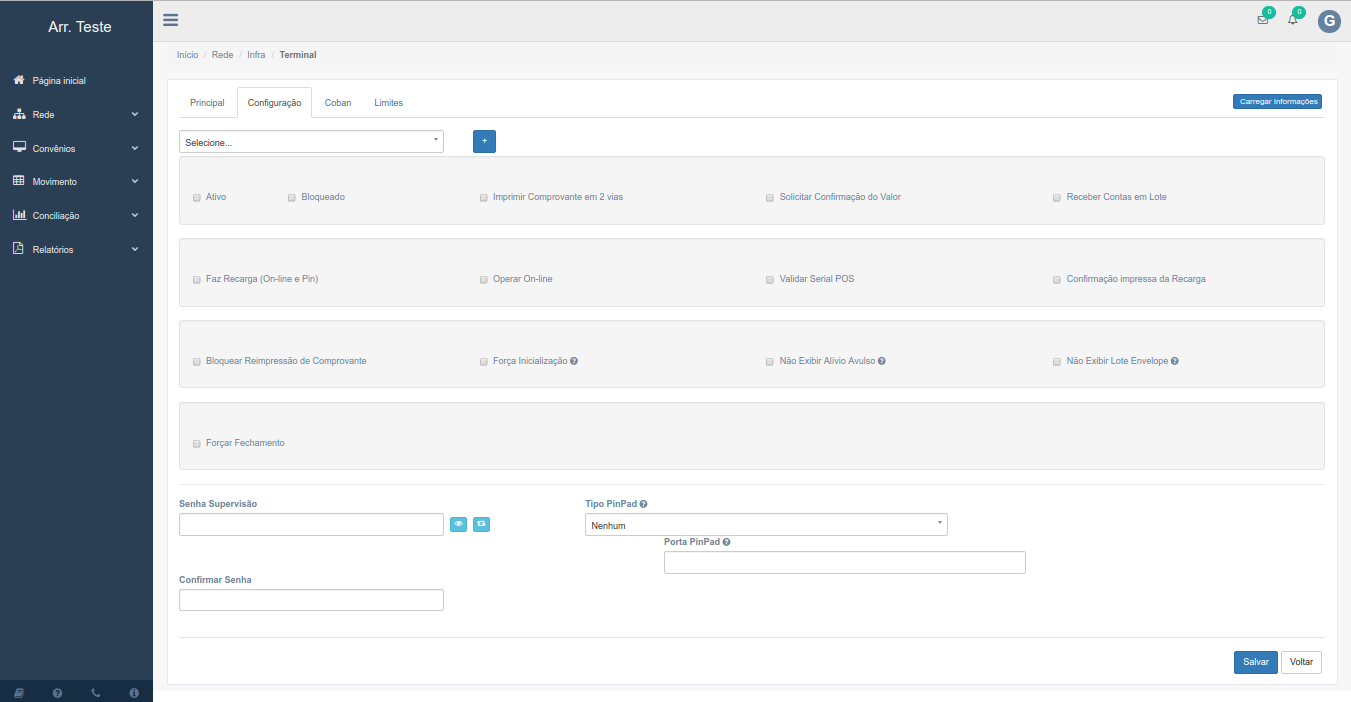Image resolution: width=1351 pixels, height=702 pixels.
Task: Click help icon beside Força Inicialização
Action: coord(574,361)
